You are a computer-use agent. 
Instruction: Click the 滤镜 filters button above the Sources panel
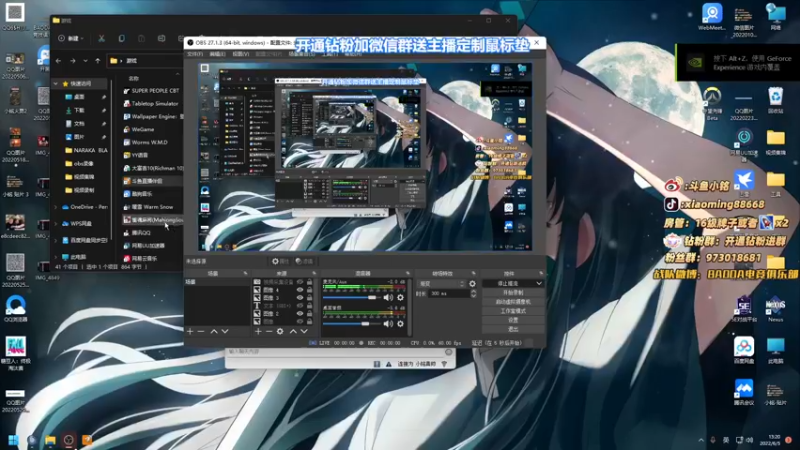pyautogui.click(x=304, y=261)
